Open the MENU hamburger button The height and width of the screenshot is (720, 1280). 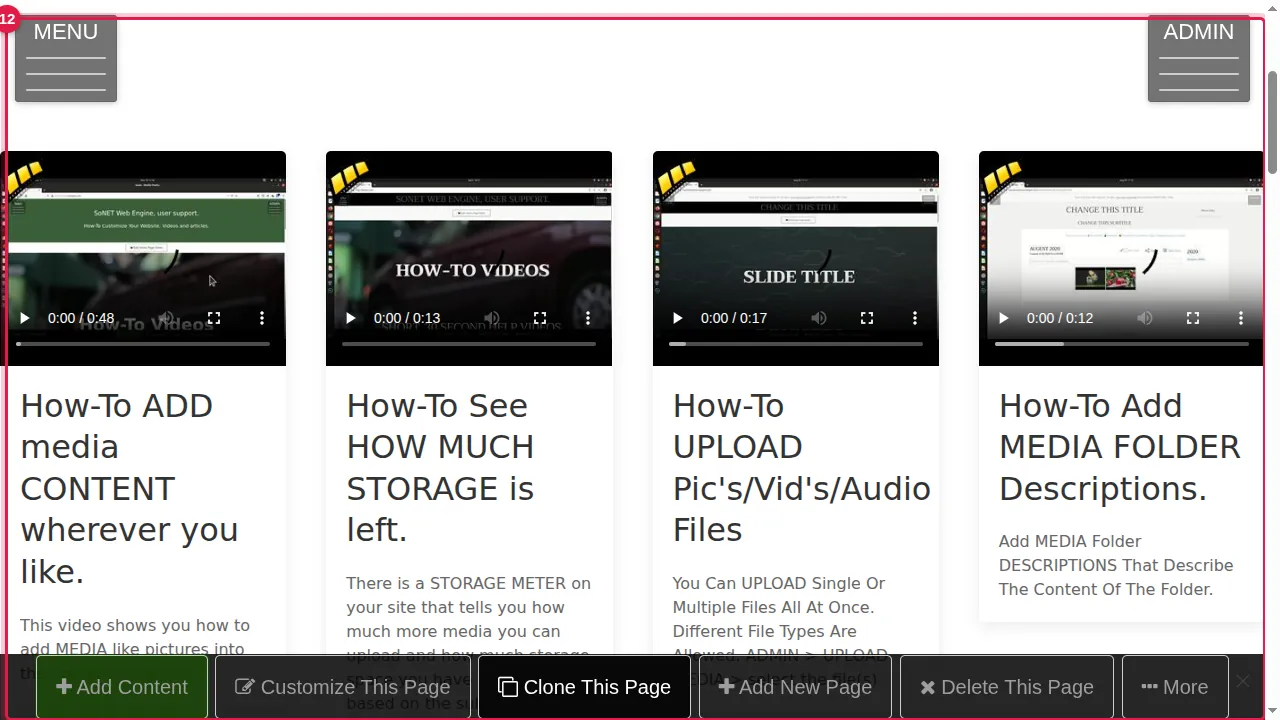pyautogui.click(x=66, y=58)
